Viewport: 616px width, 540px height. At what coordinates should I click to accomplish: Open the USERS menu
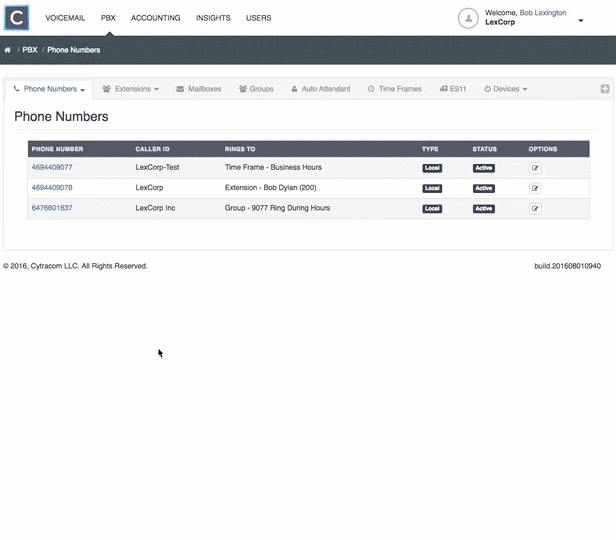tap(258, 18)
